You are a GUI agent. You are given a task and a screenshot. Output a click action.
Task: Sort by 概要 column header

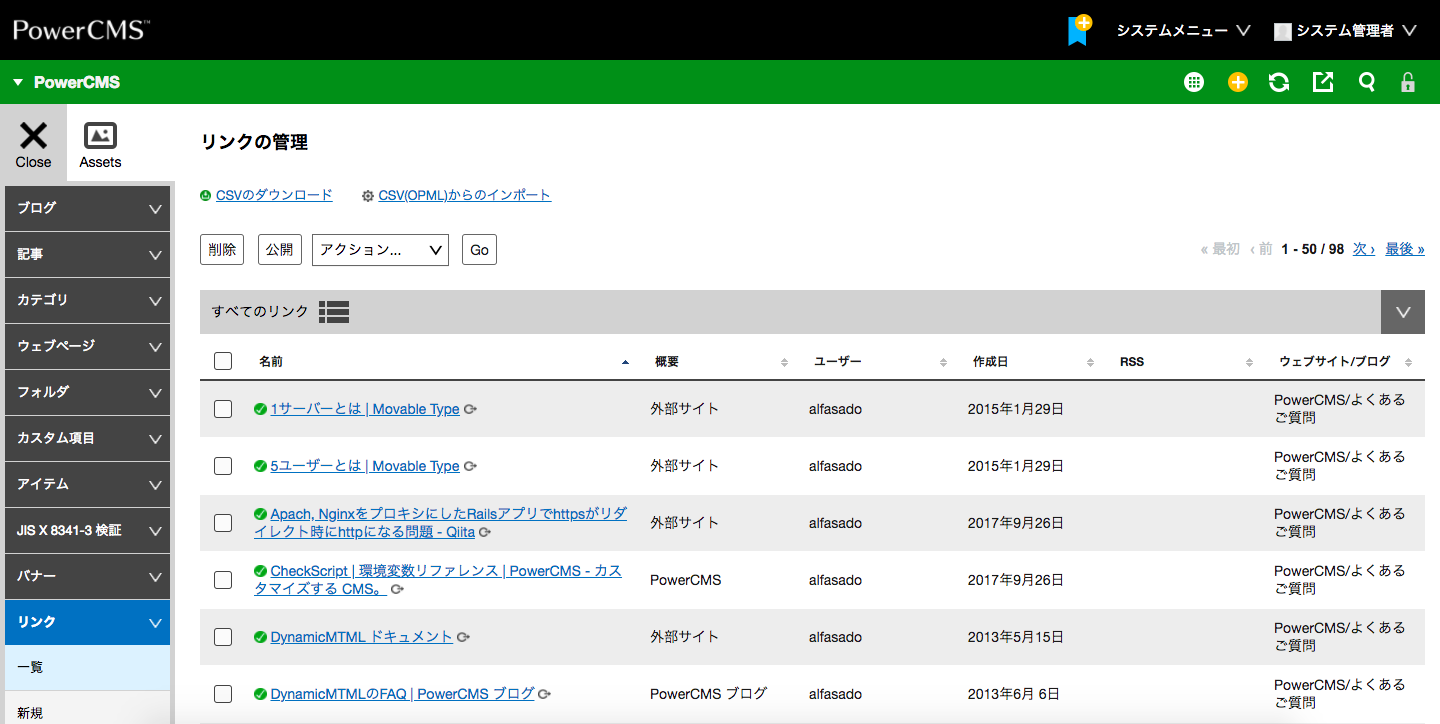coord(667,362)
